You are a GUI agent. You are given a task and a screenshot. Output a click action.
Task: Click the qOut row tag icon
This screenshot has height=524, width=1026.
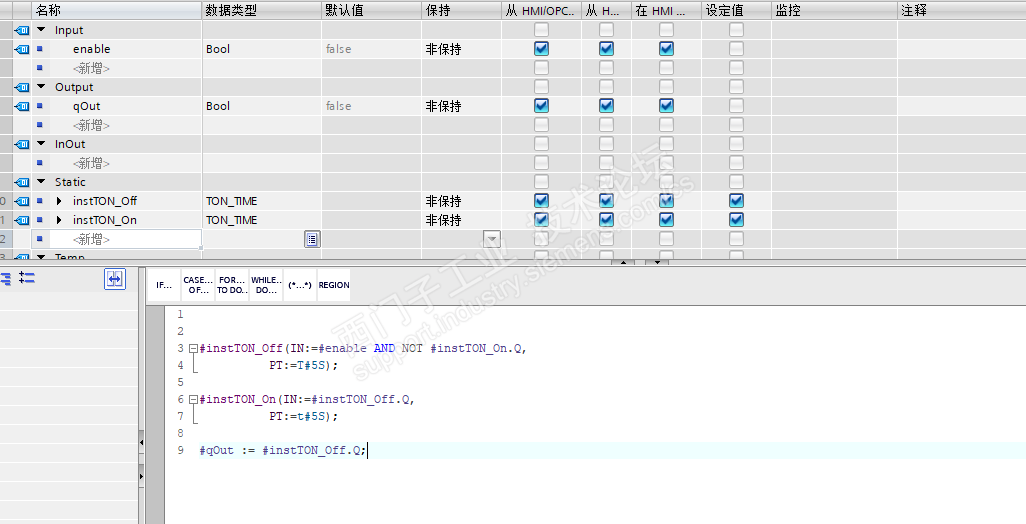pyautogui.click(x=22, y=107)
